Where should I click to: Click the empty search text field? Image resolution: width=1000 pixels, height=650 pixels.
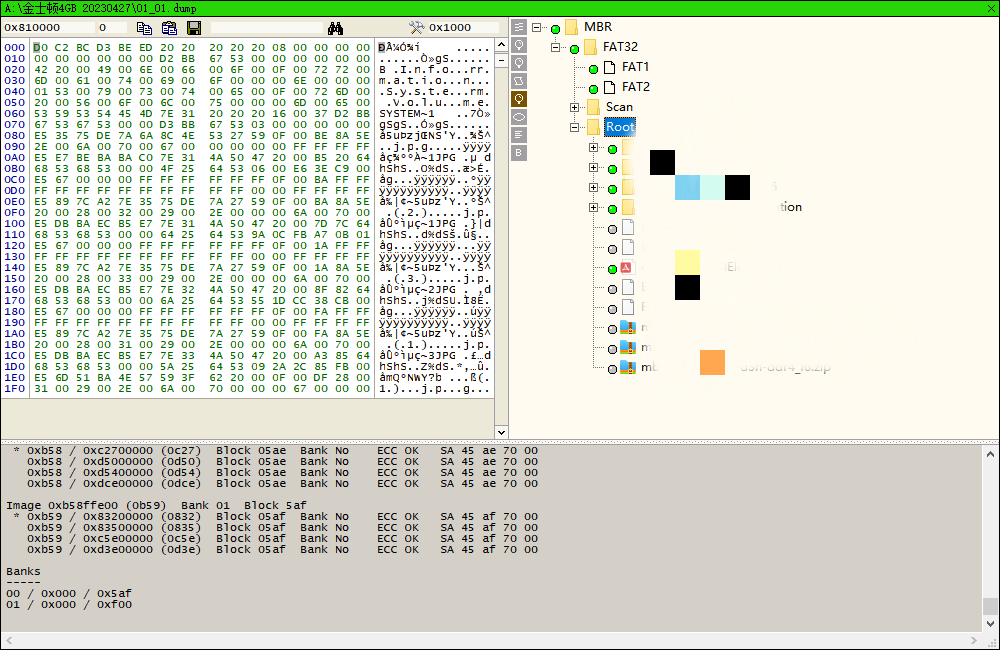click(x=267, y=27)
